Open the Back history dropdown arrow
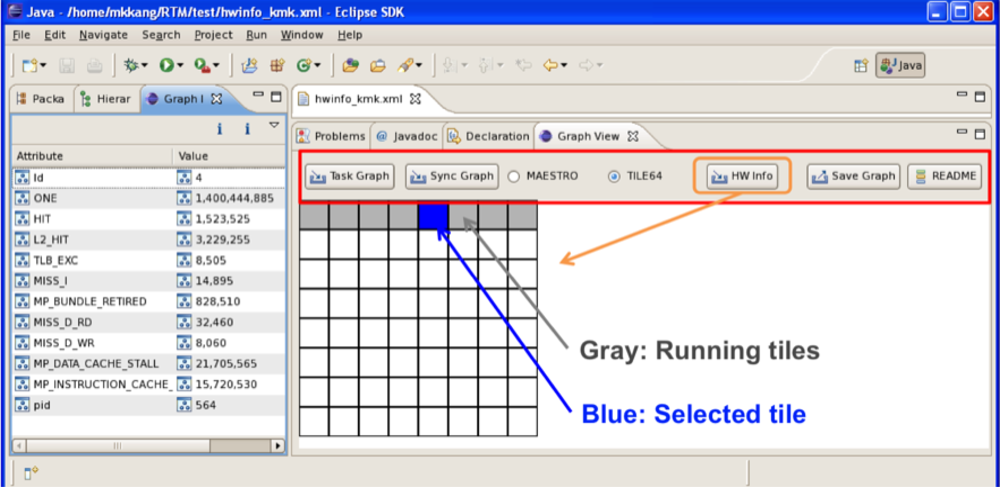Viewport: 1000px width, 487px height. click(564, 66)
